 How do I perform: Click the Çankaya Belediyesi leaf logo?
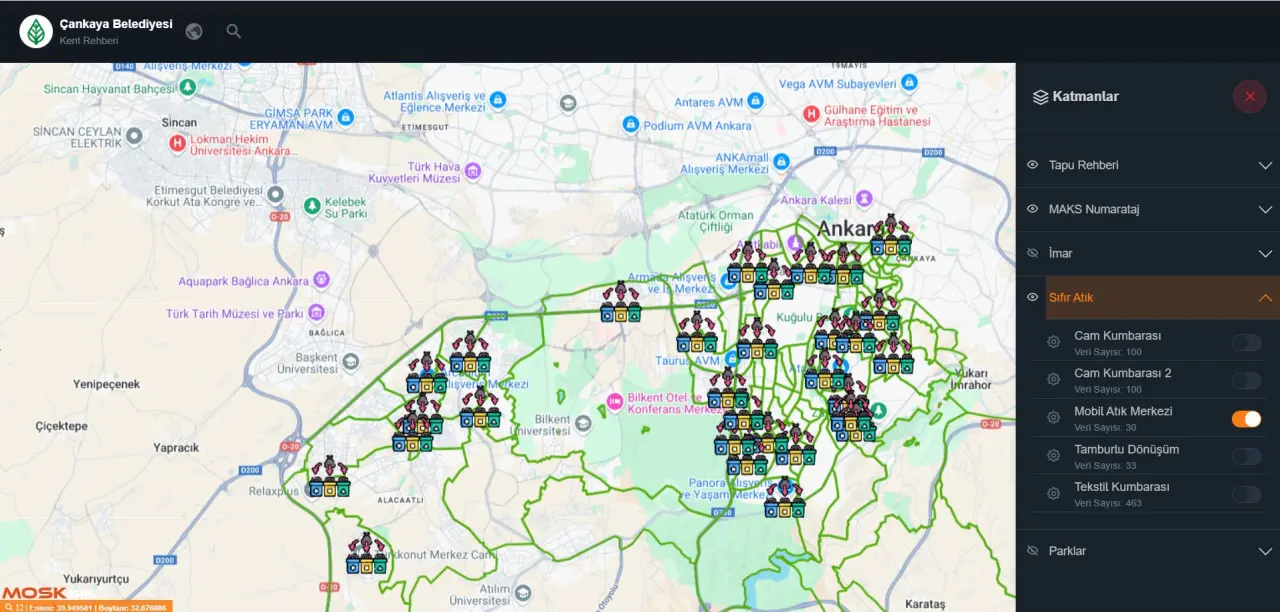(37, 32)
